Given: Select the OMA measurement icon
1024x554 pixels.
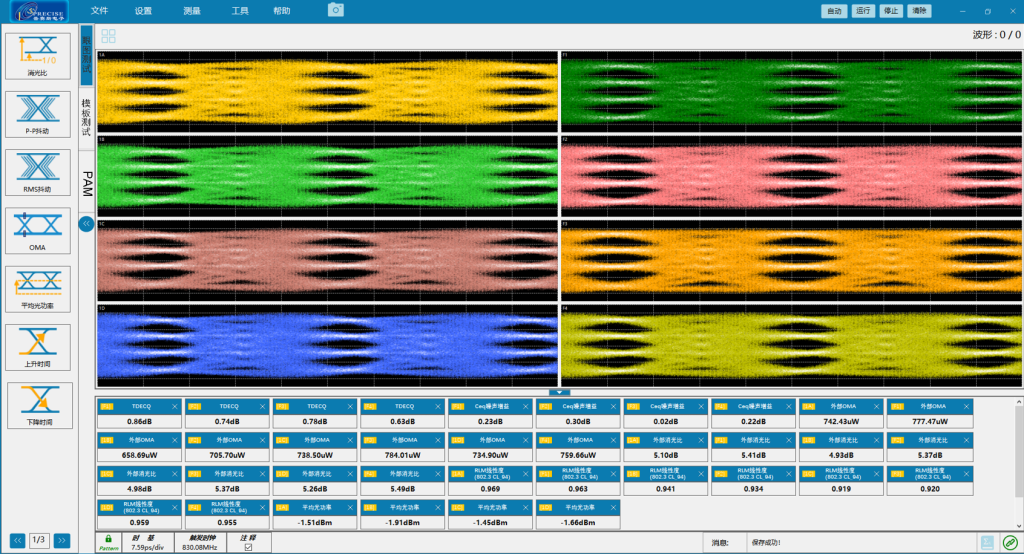Looking at the screenshot, I should [x=38, y=230].
